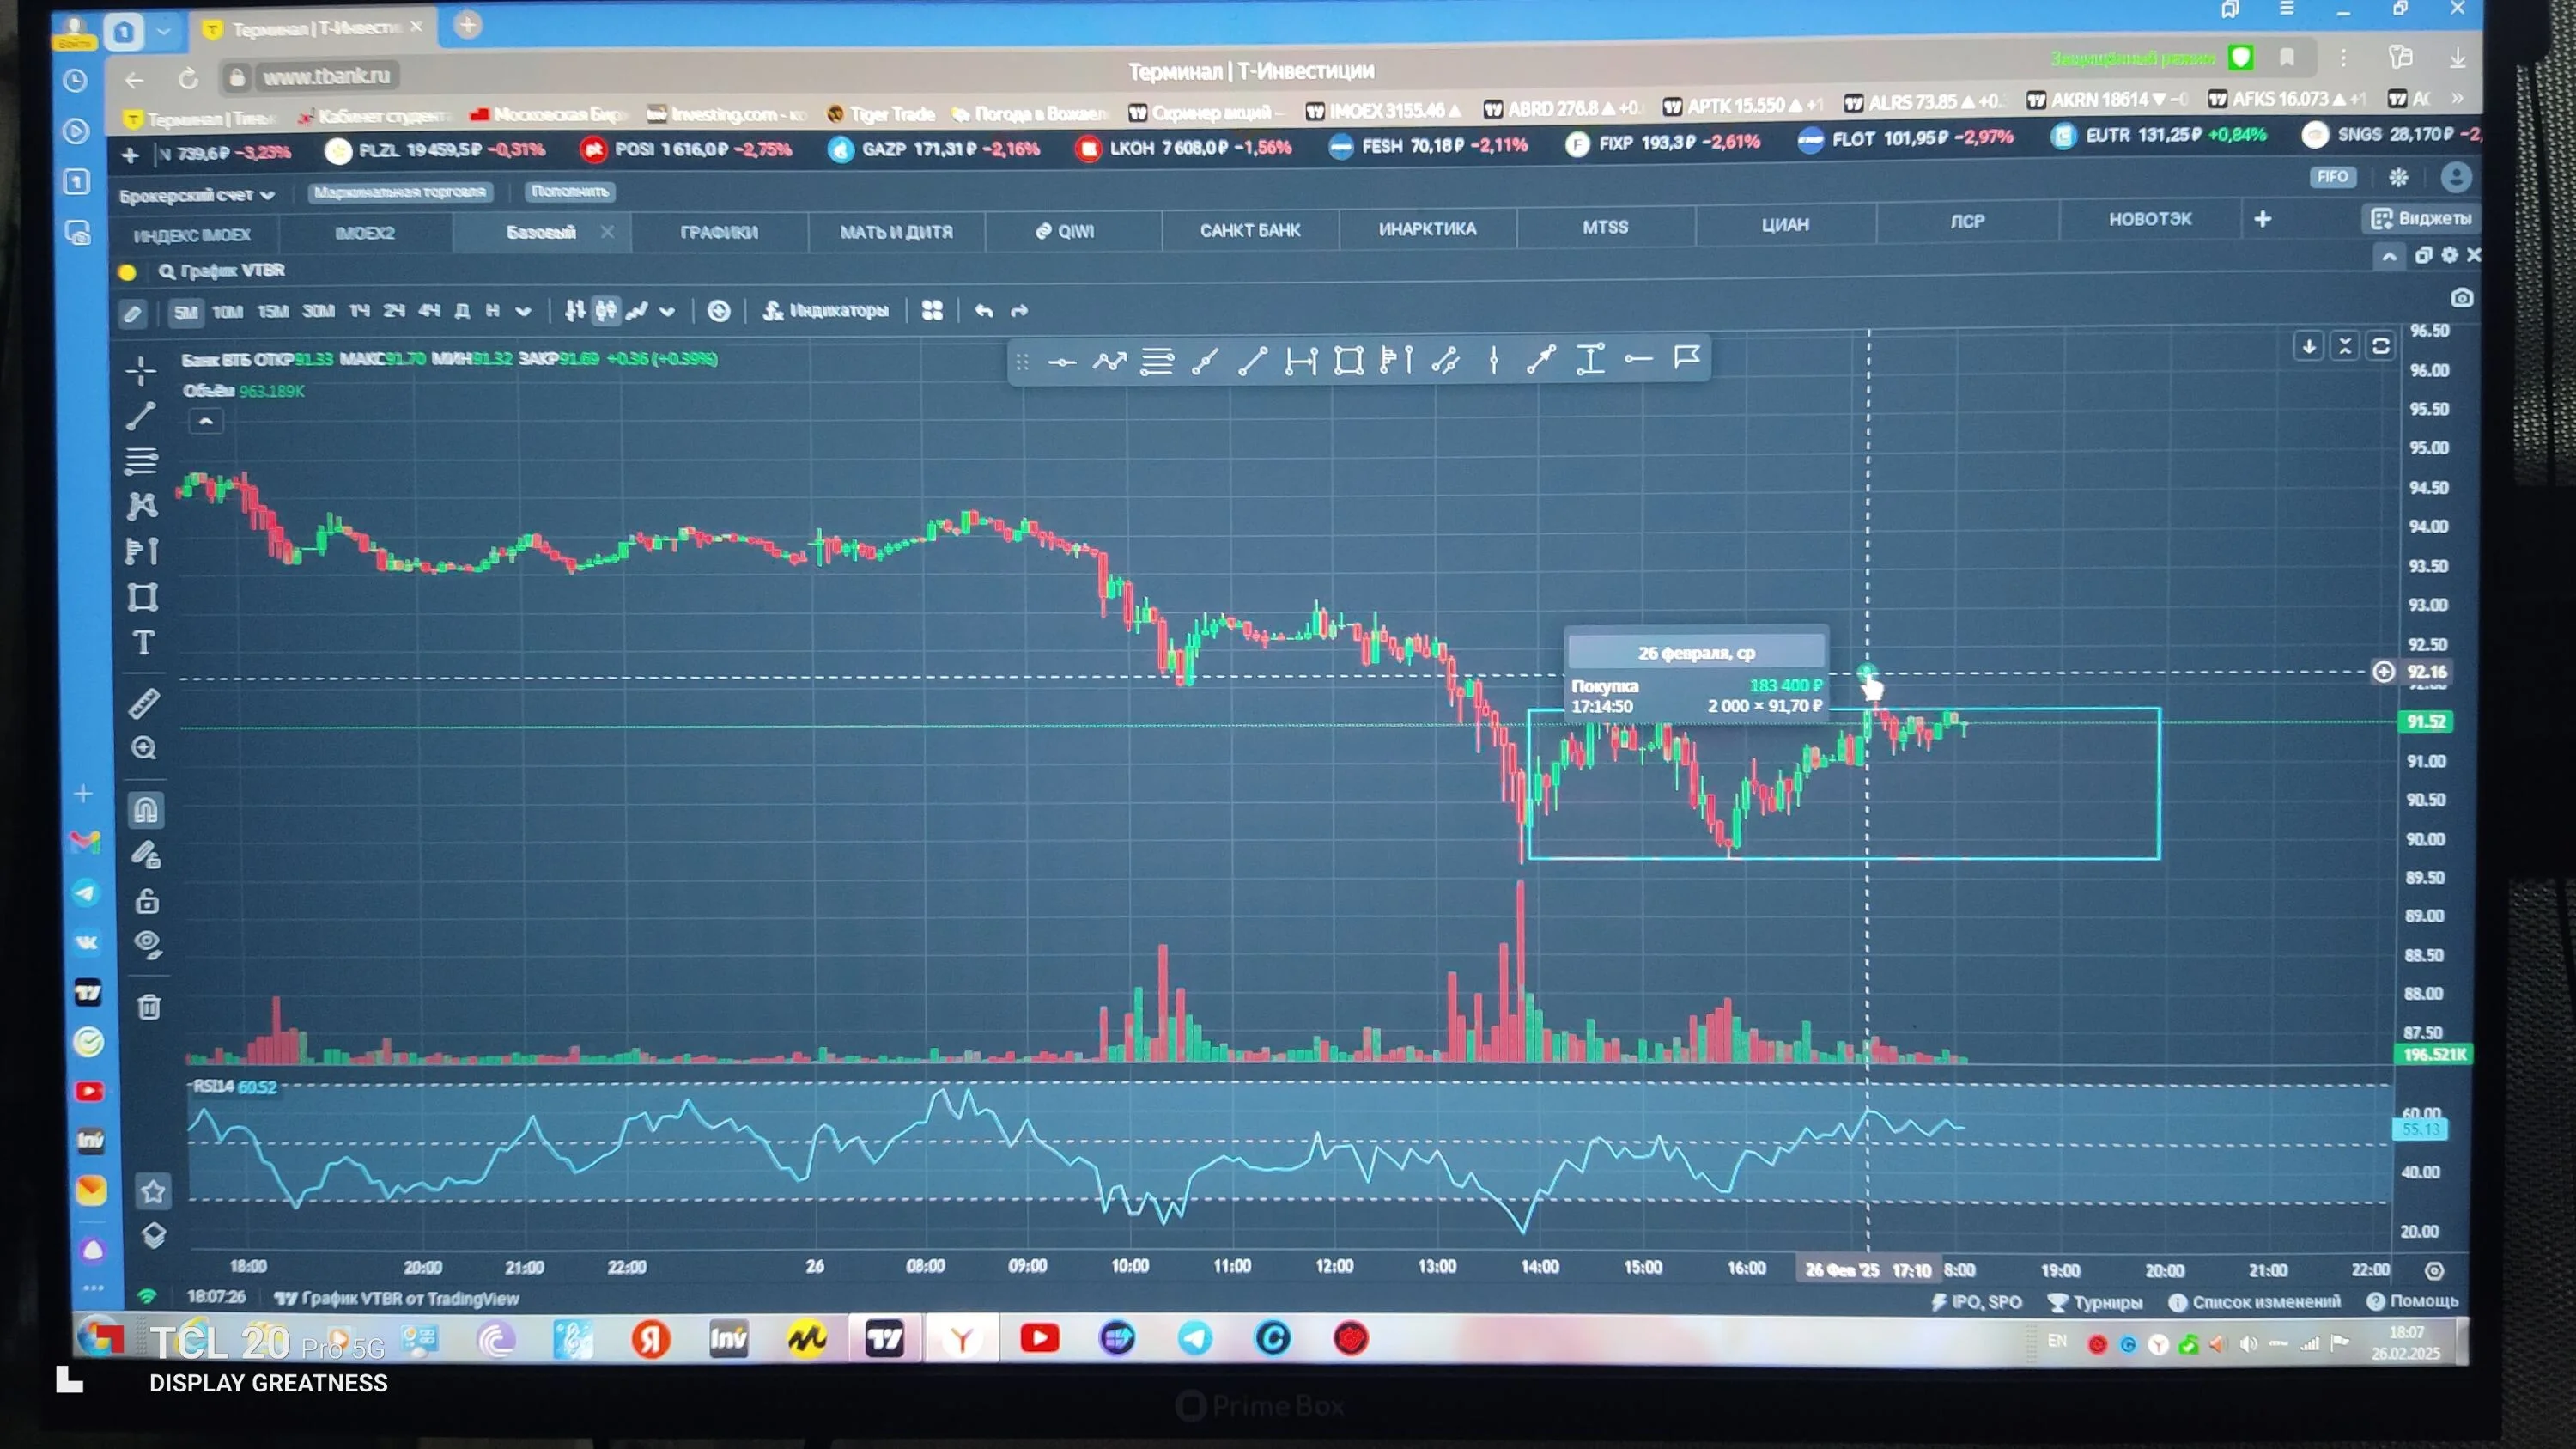The height and width of the screenshot is (1449, 2576).
Task: Open the Индикаторы indicators menu
Action: tap(826, 311)
